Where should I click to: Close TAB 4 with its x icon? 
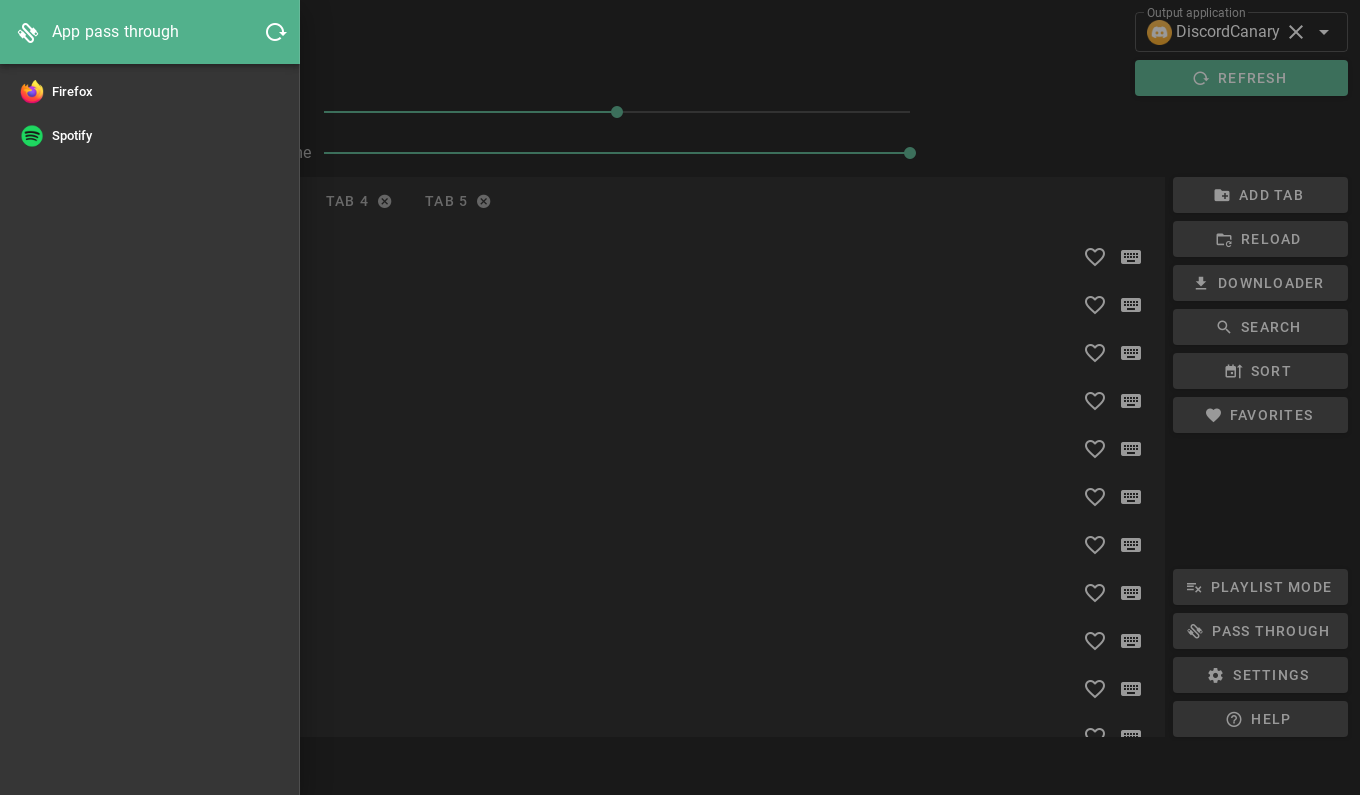pos(385,201)
